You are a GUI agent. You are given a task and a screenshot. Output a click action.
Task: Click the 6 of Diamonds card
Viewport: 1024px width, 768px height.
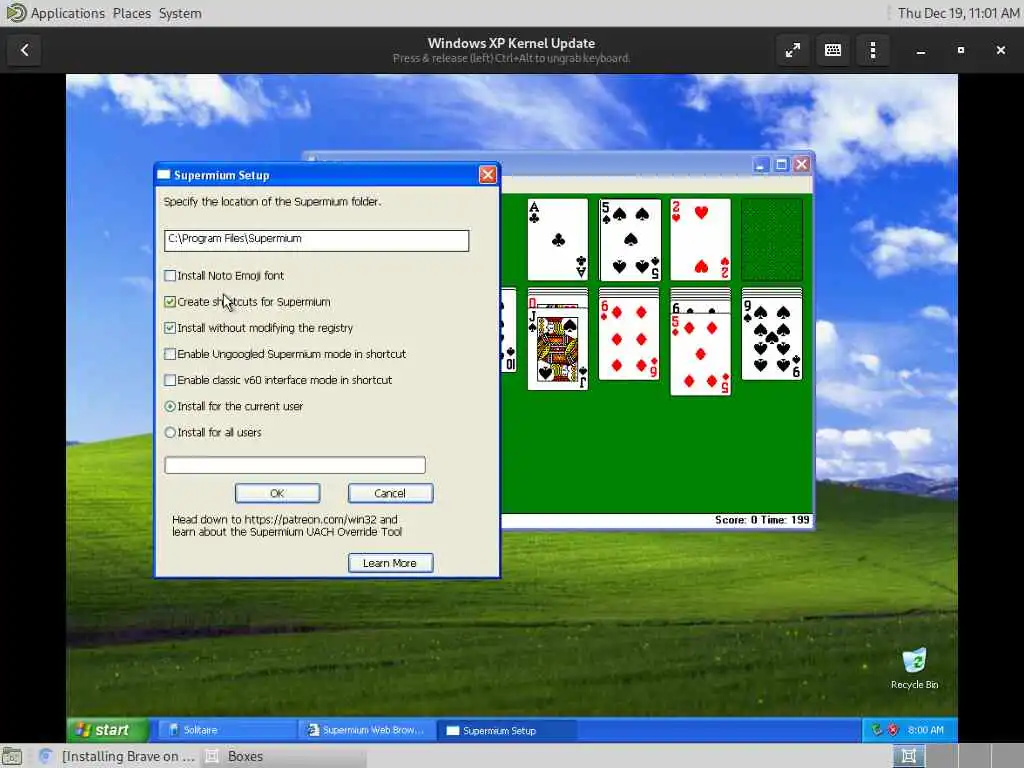(x=630, y=339)
